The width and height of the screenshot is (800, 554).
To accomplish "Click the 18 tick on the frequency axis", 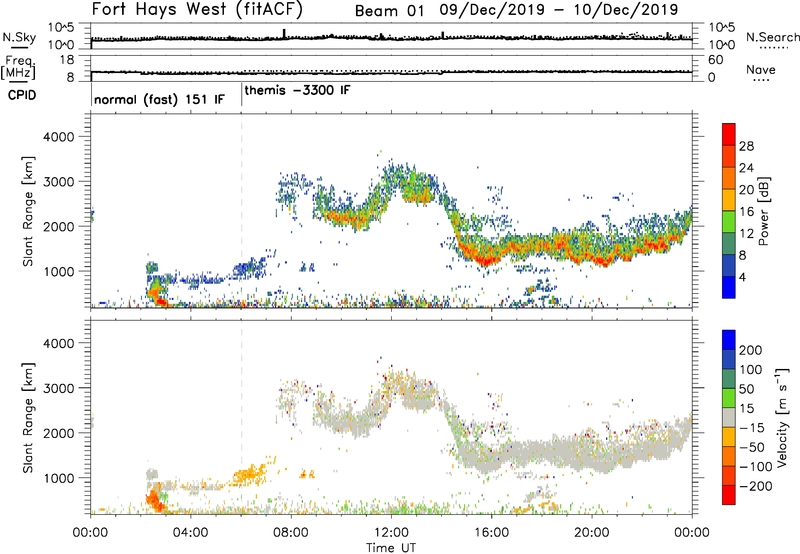I will point(67,60).
